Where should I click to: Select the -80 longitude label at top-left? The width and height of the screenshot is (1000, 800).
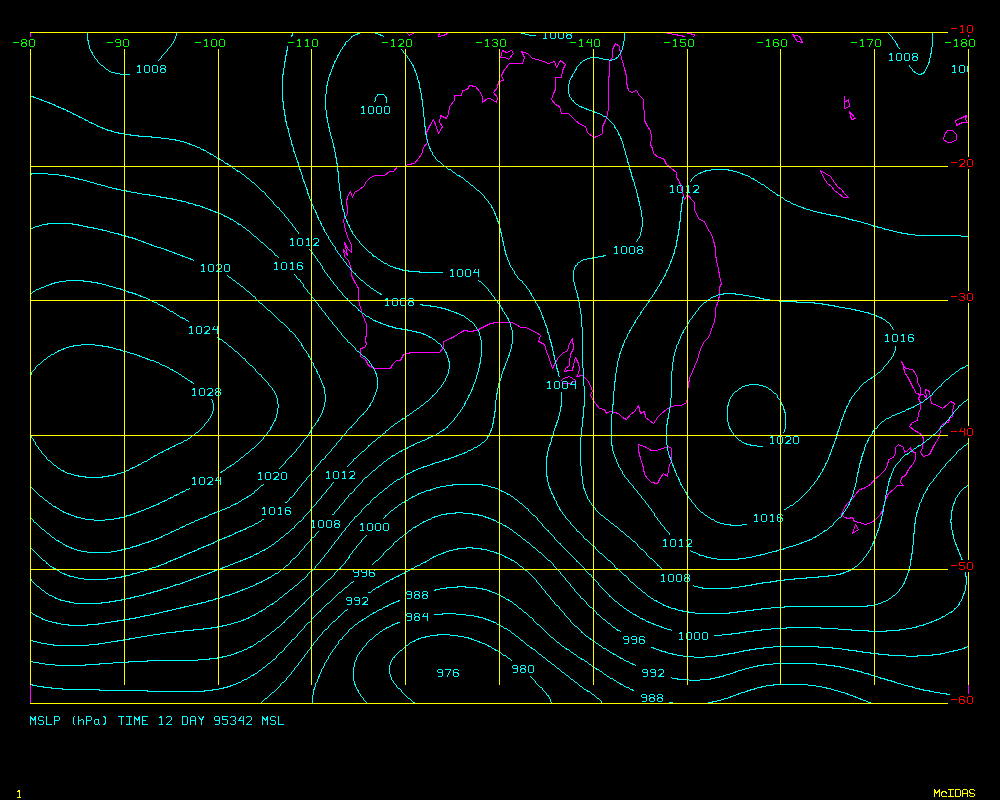coord(24,43)
